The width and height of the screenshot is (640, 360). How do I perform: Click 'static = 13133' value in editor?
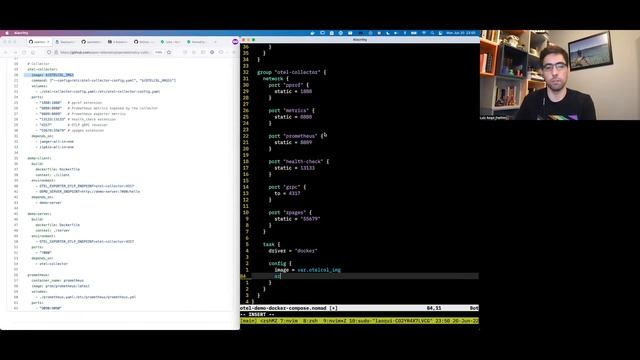(294, 168)
